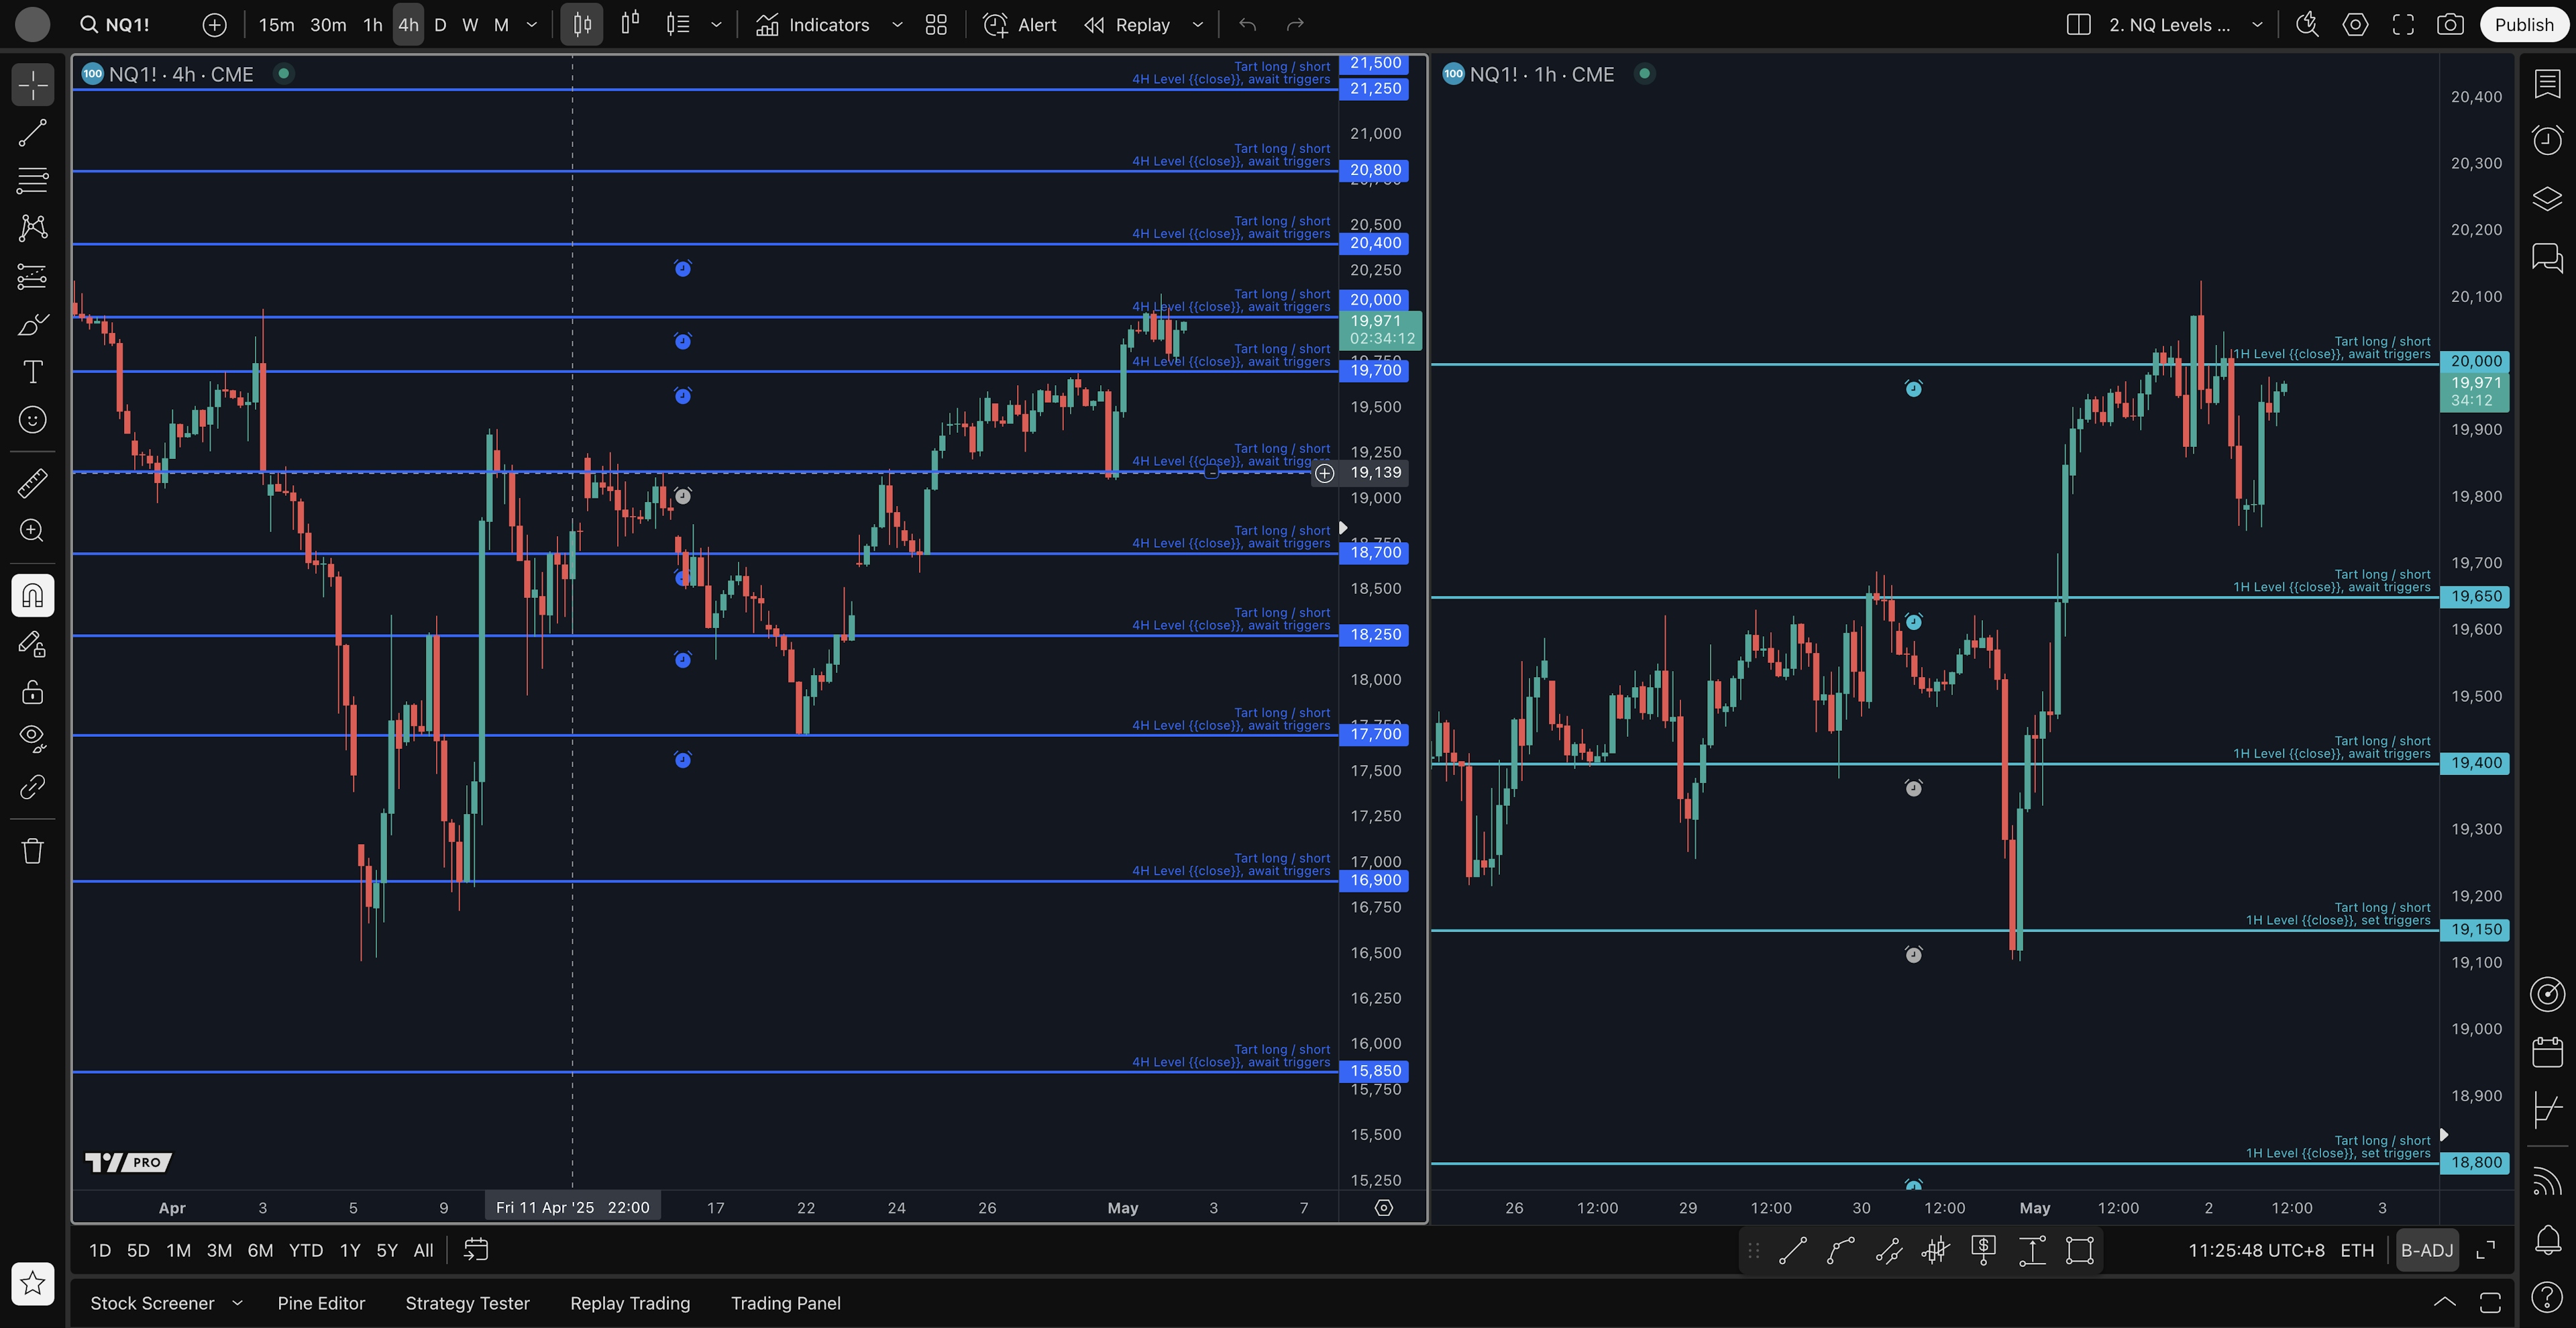This screenshot has height=1328, width=2576.
Task: Toggle magnet mode in left sidebar
Action: (x=32, y=596)
